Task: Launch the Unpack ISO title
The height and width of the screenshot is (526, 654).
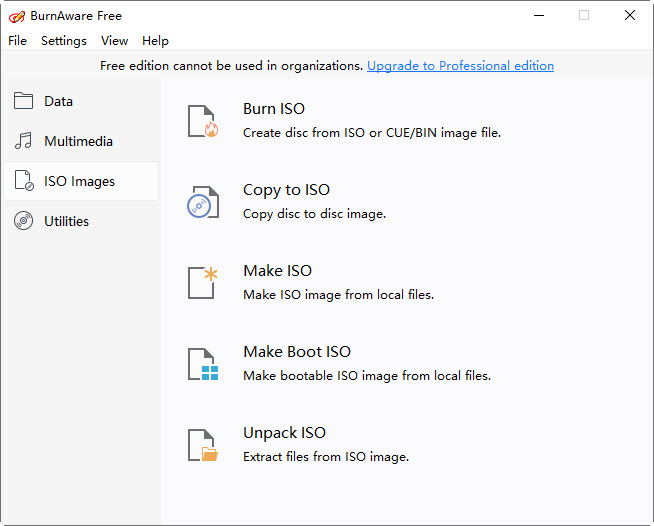Action: coord(284,433)
